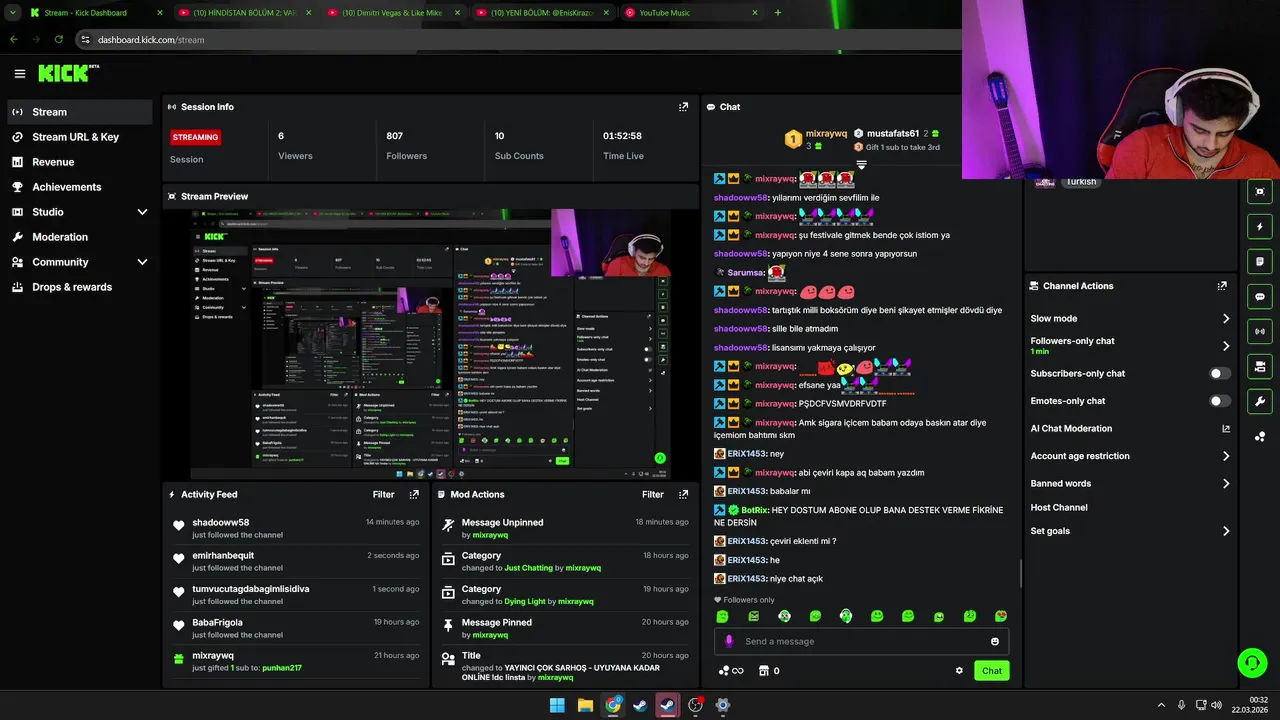This screenshot has width=1280, height=720.
Task: Pop out the Channel Actions panel
Action: point(1222,286)
